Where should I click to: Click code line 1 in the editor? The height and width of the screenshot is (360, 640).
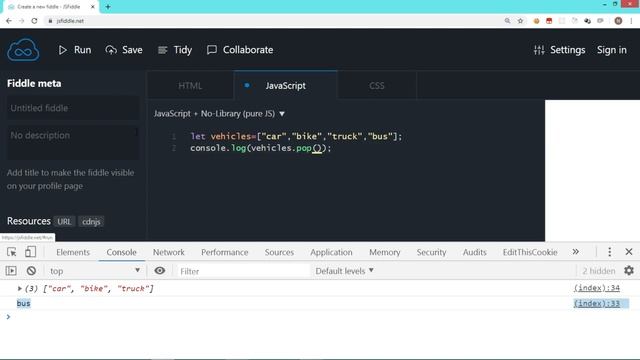[x=296, y=136]
